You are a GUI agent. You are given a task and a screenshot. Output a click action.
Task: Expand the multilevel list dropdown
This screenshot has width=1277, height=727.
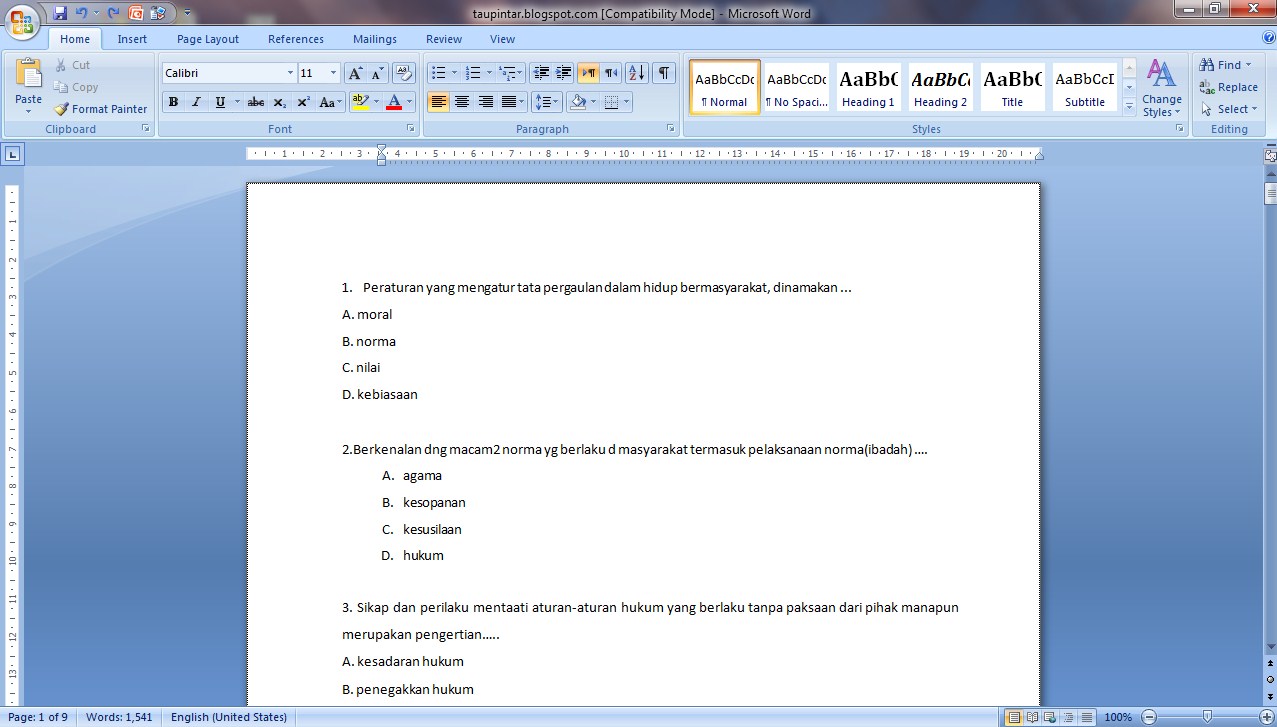519,73
